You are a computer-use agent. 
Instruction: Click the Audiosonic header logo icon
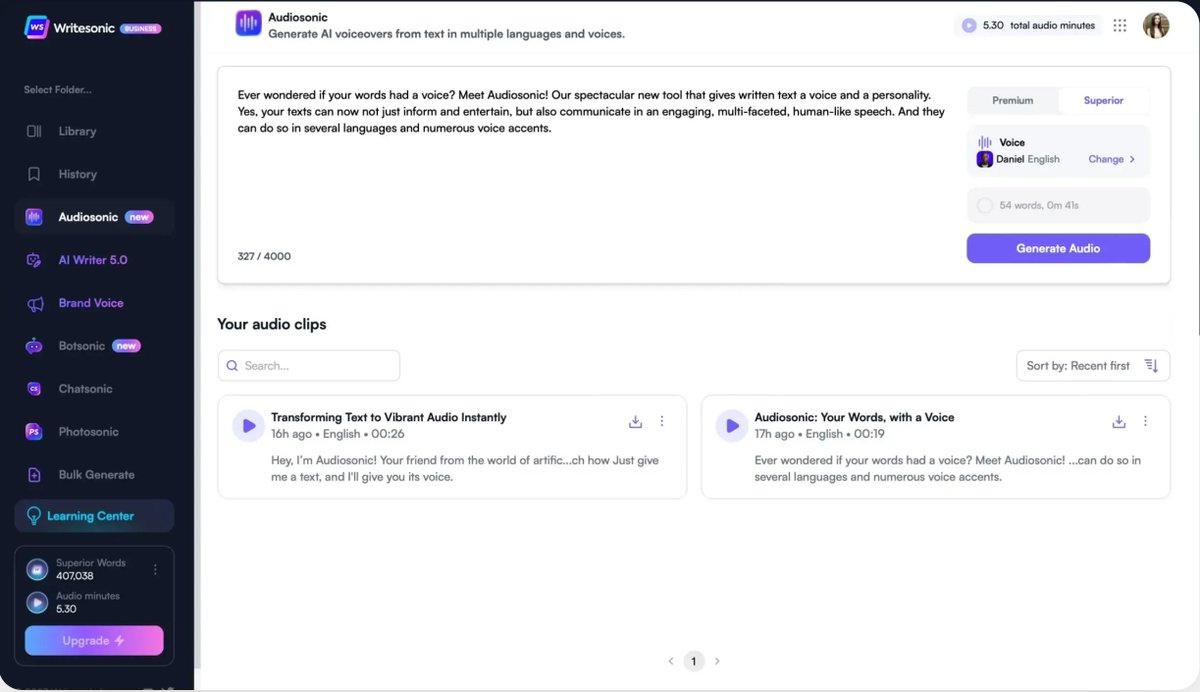[x=248, y=24]
